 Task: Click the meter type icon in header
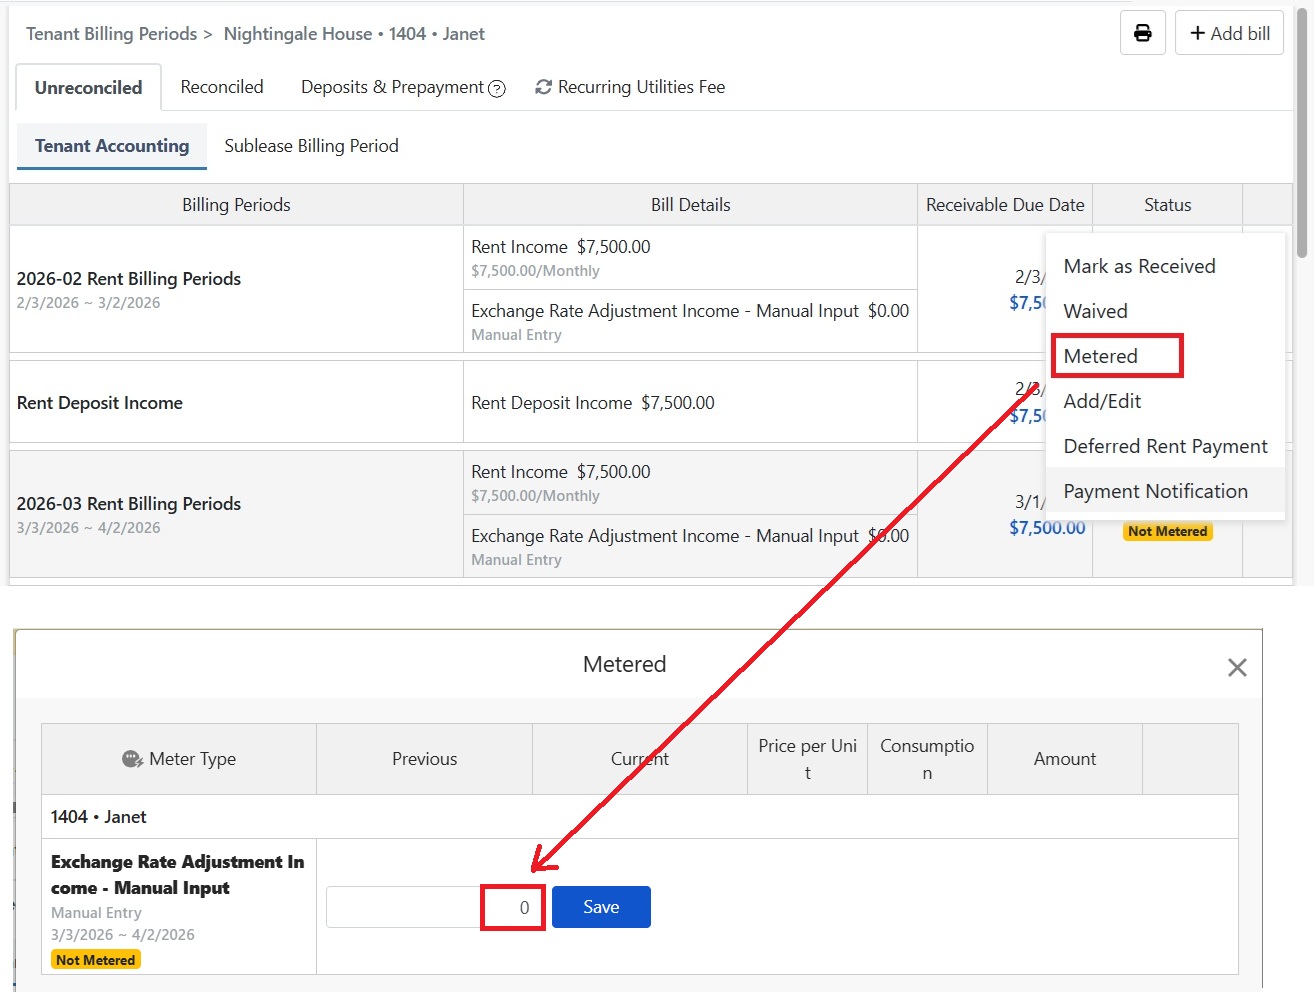[x=132, y=759]
